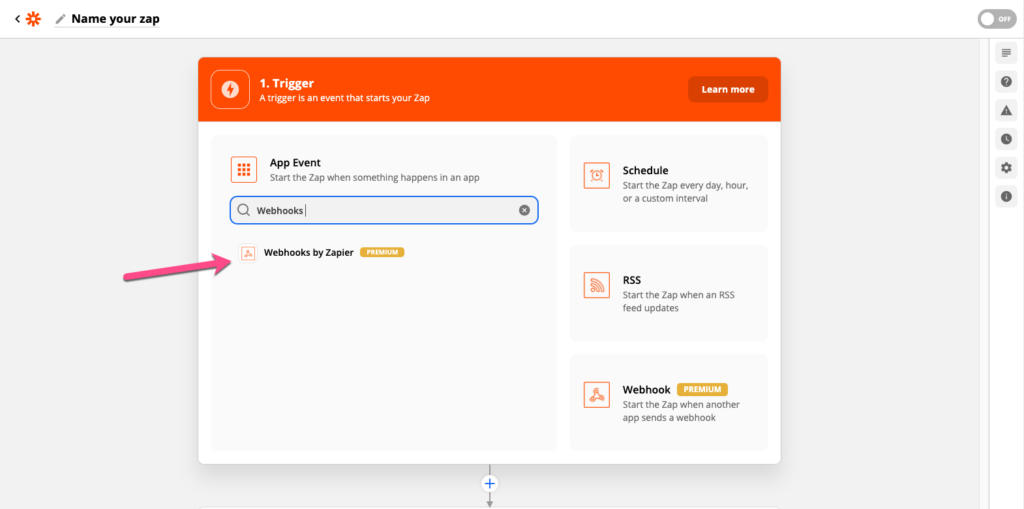Click the lightning bolt Trigger icon

pyautogui.click(x=230, y=90)
